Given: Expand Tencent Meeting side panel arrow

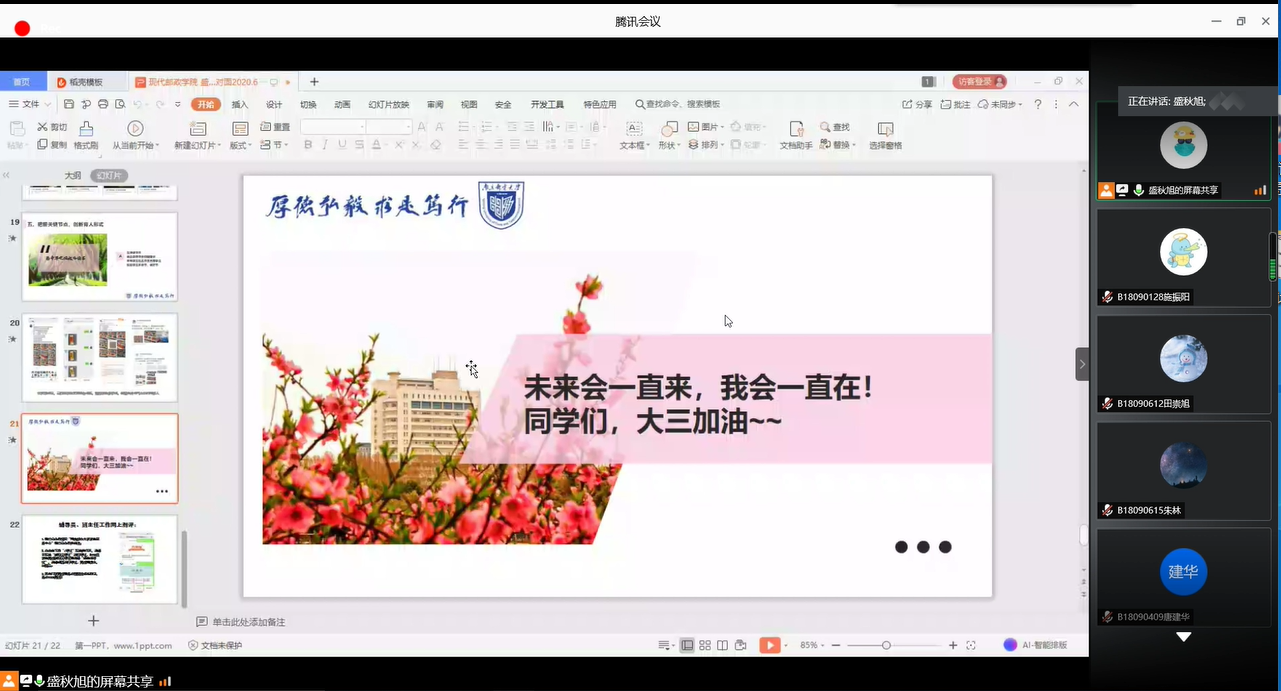Looking at the screenshot, I should click(x=1082, y=364).
